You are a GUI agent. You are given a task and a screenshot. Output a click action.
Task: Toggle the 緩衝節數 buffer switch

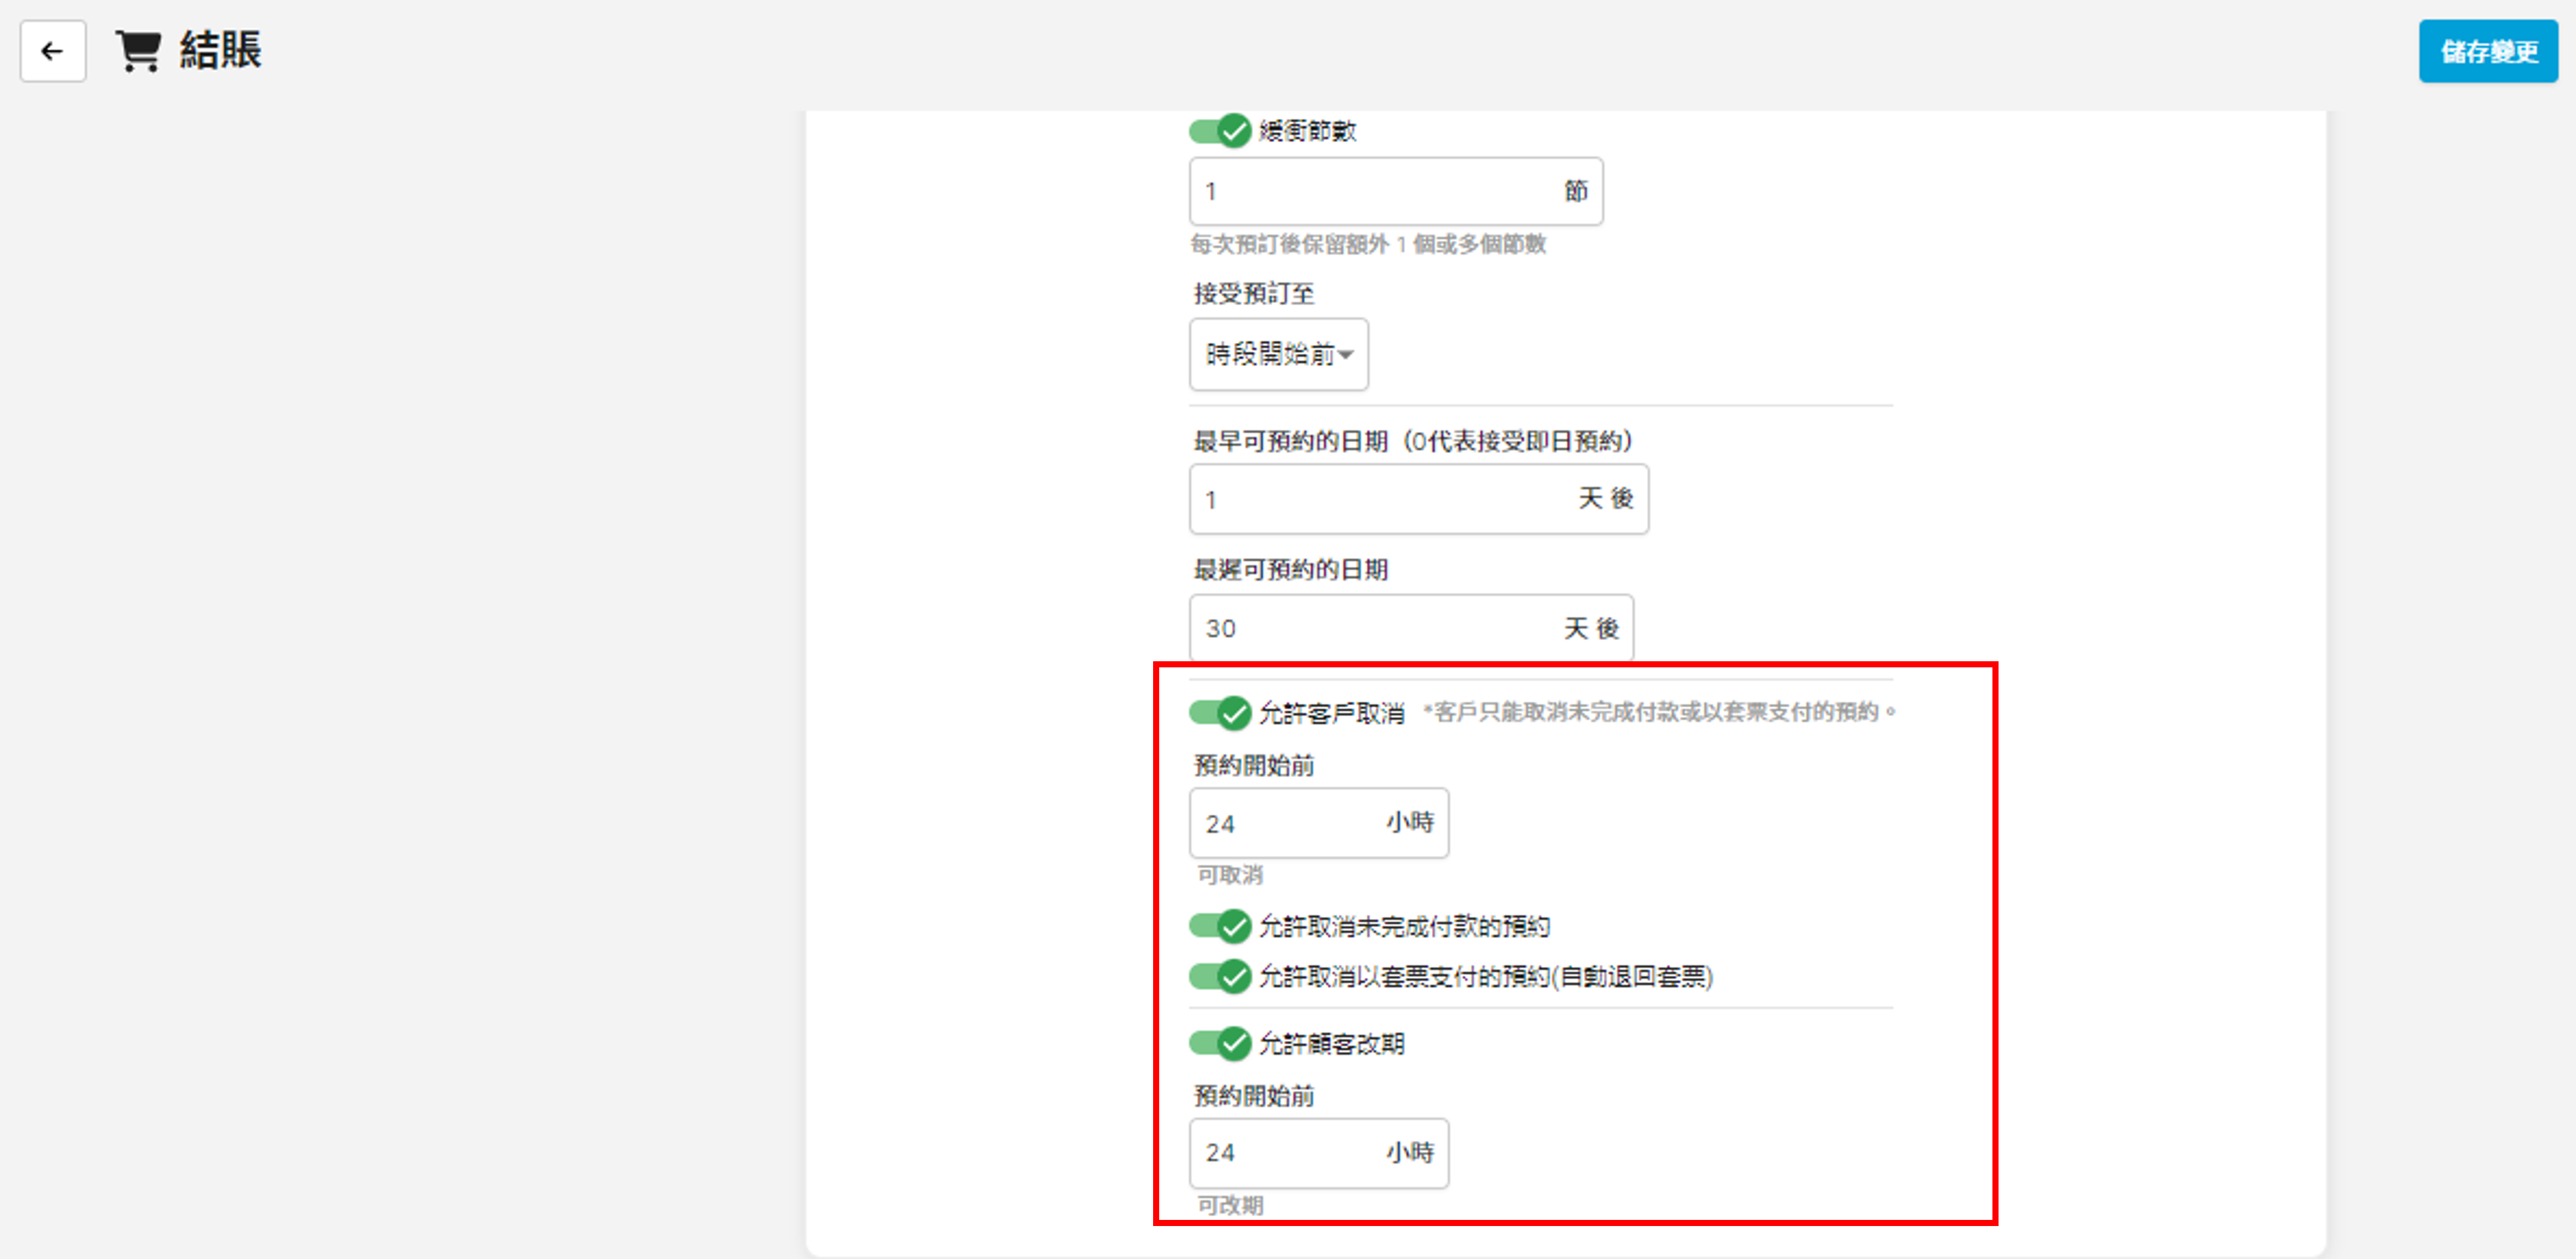pyautogui.click(x=1219, y=131)
